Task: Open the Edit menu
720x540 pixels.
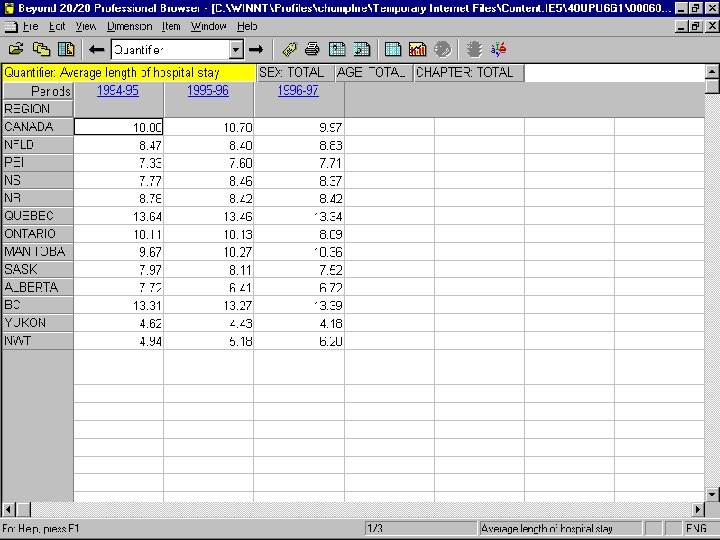Action: pyautogui.click(x=57, y=27)
